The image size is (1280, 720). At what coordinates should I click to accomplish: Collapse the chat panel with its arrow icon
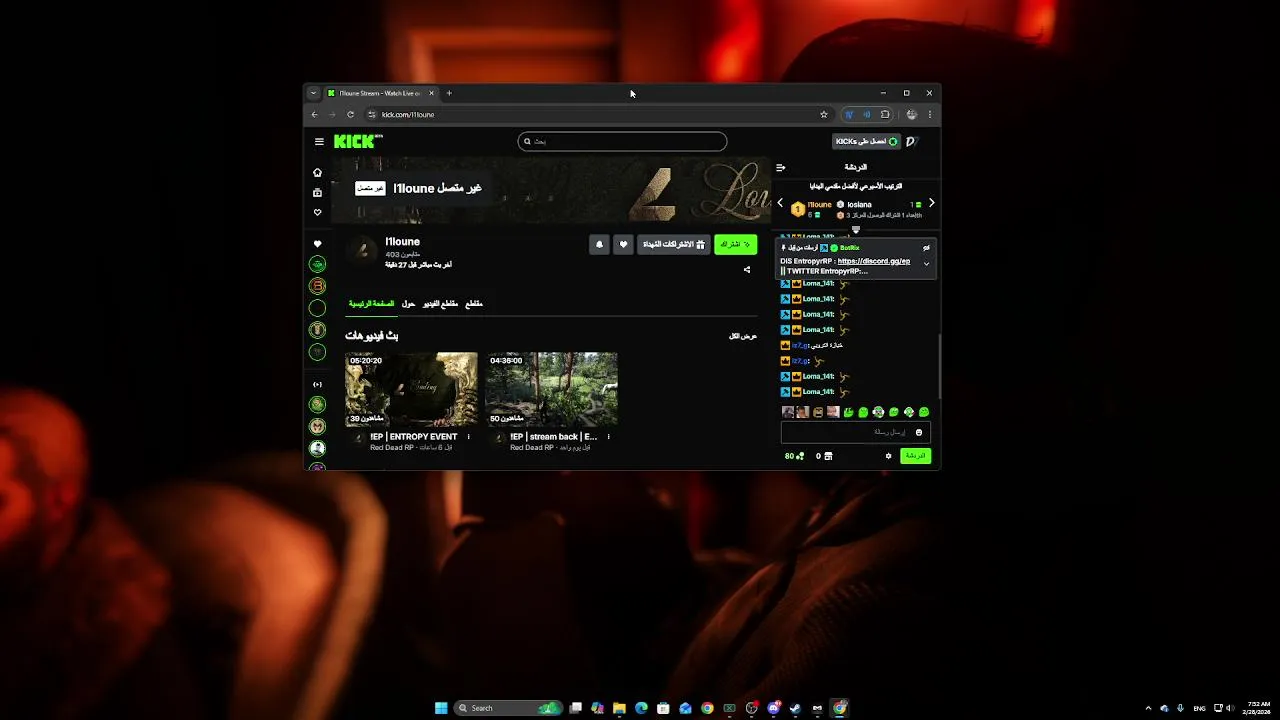[x=781, y=167]
